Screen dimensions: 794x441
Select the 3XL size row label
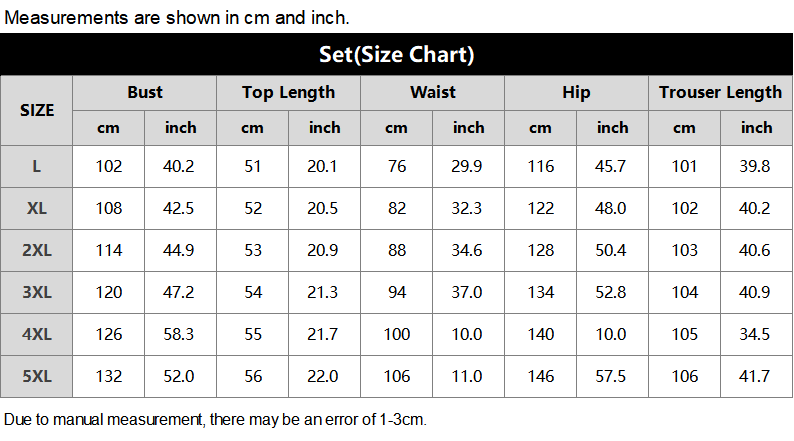coord(36,293)
